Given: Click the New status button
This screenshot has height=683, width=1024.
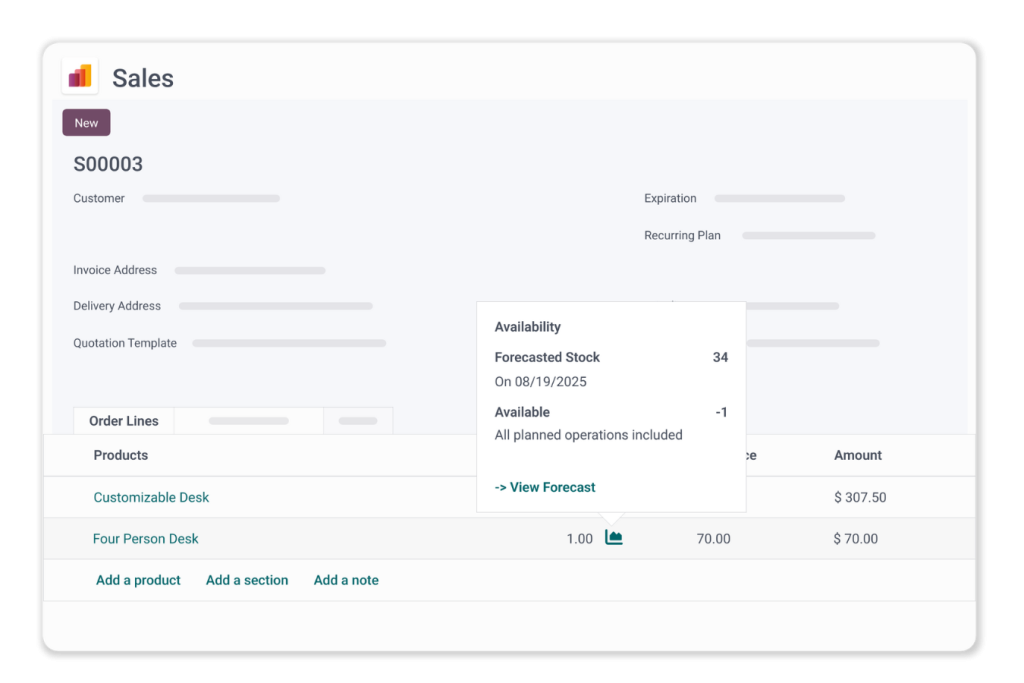Looking at the screenshot, I should [x=86, y=123].
